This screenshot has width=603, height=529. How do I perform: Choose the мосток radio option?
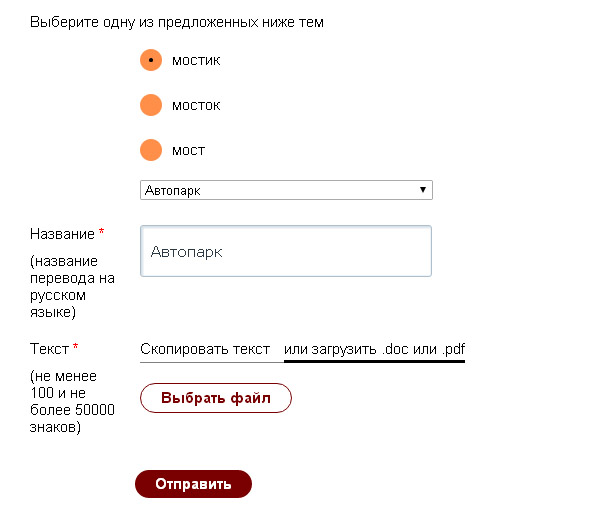click(x=151, y=105)
